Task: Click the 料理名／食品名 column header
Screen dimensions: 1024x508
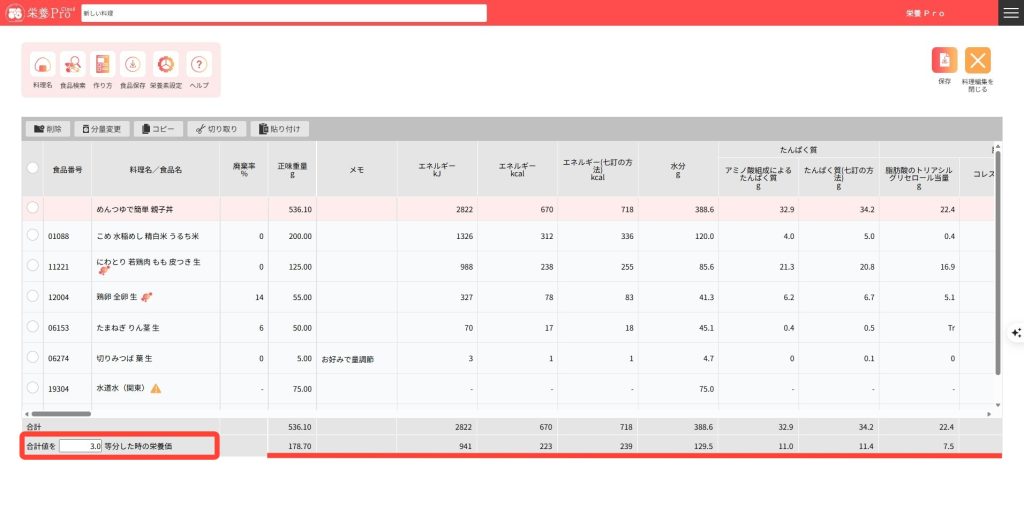Action: [x=155, y=169]
